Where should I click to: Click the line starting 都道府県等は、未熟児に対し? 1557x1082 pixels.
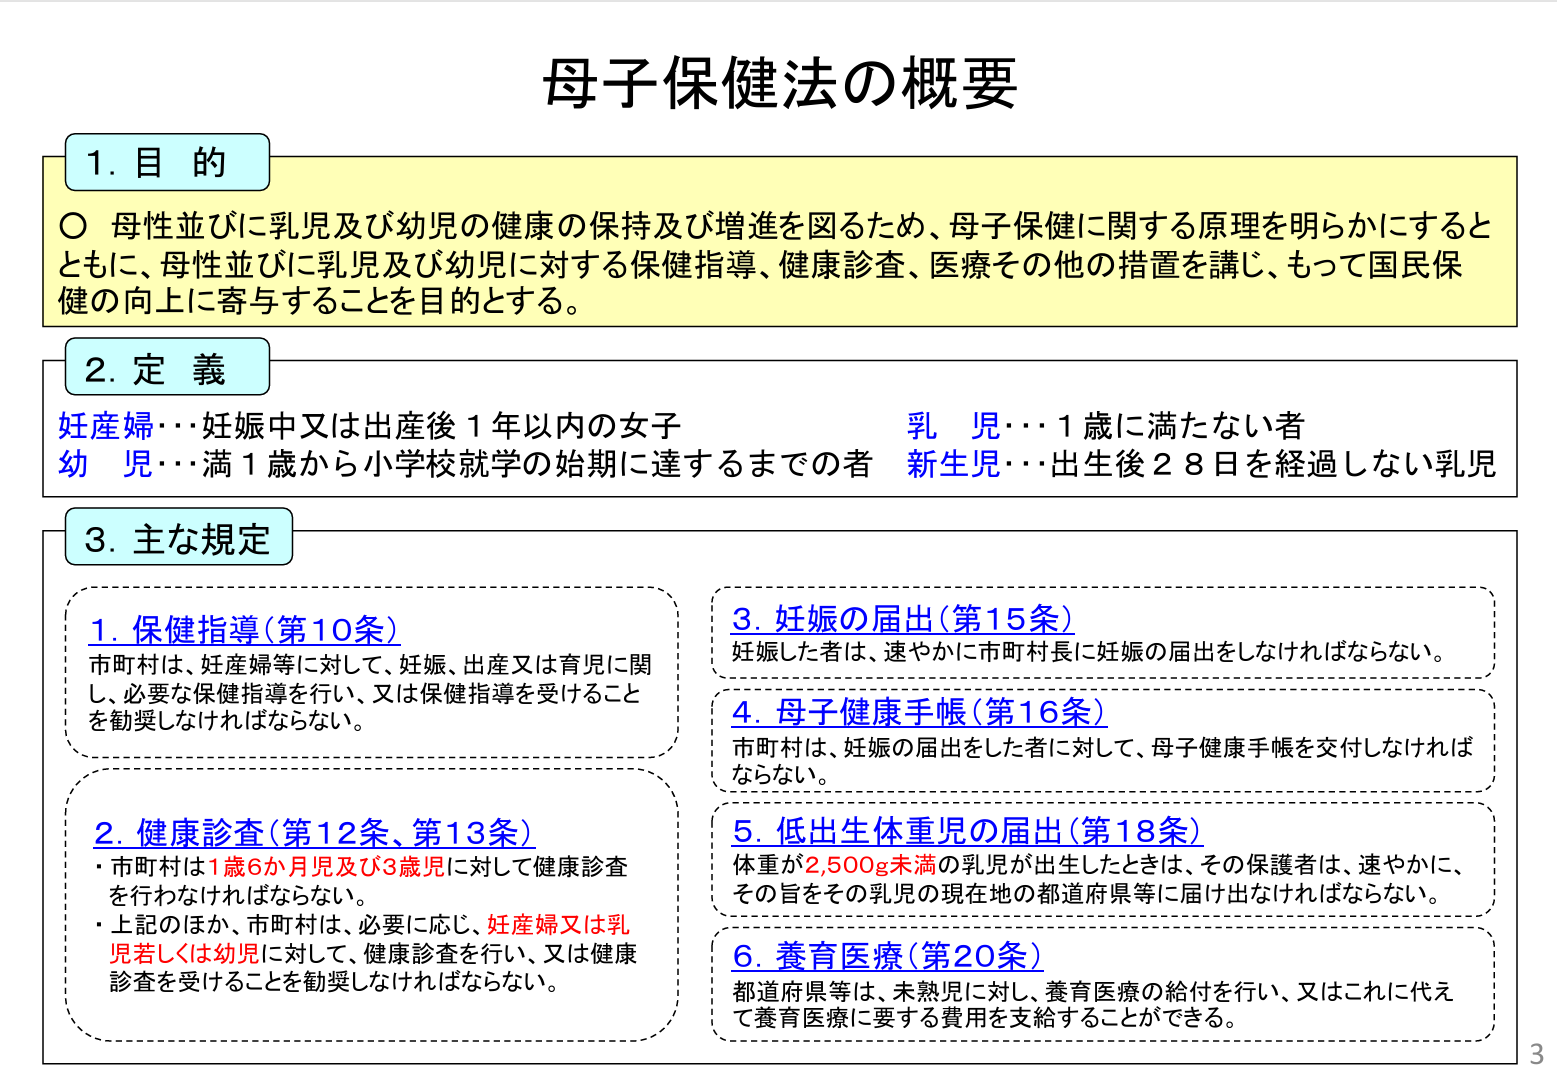[1093, 991]
